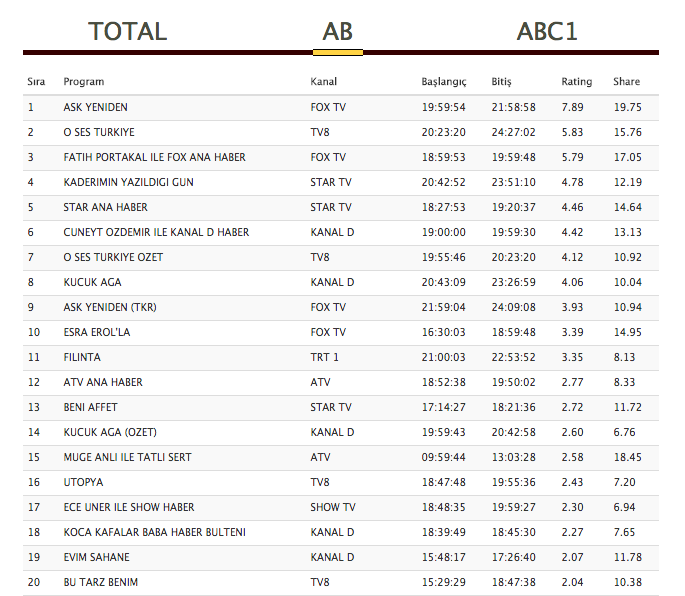Viewport: 685px width, 596px height.
Task: Click share value 17.05
Action: tap(628, 157)
